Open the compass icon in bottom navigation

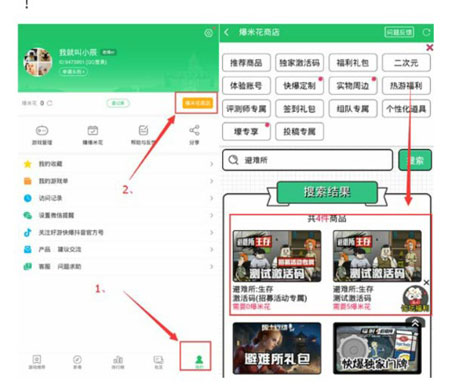pos(77,360)
